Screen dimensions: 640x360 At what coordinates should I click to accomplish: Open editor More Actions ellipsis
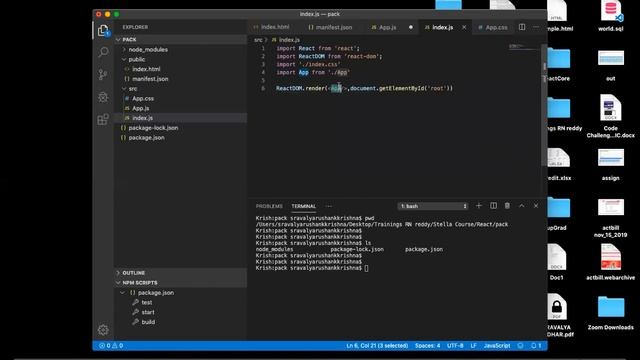pos(536,27)
